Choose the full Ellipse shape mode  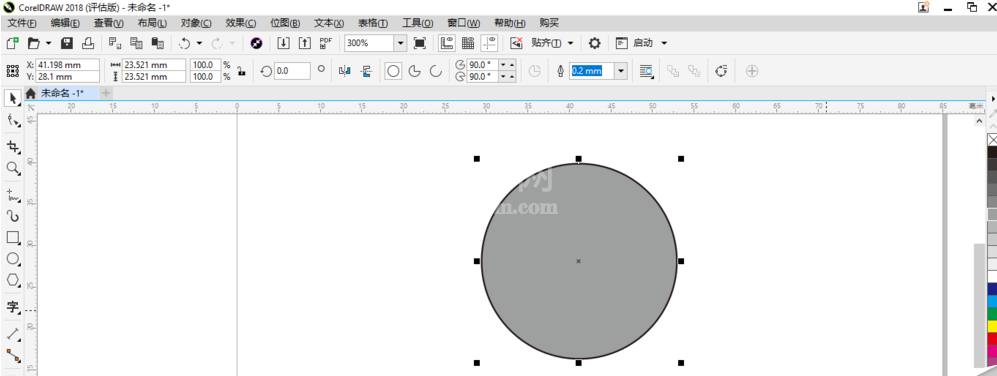click(x=394, y=71)
